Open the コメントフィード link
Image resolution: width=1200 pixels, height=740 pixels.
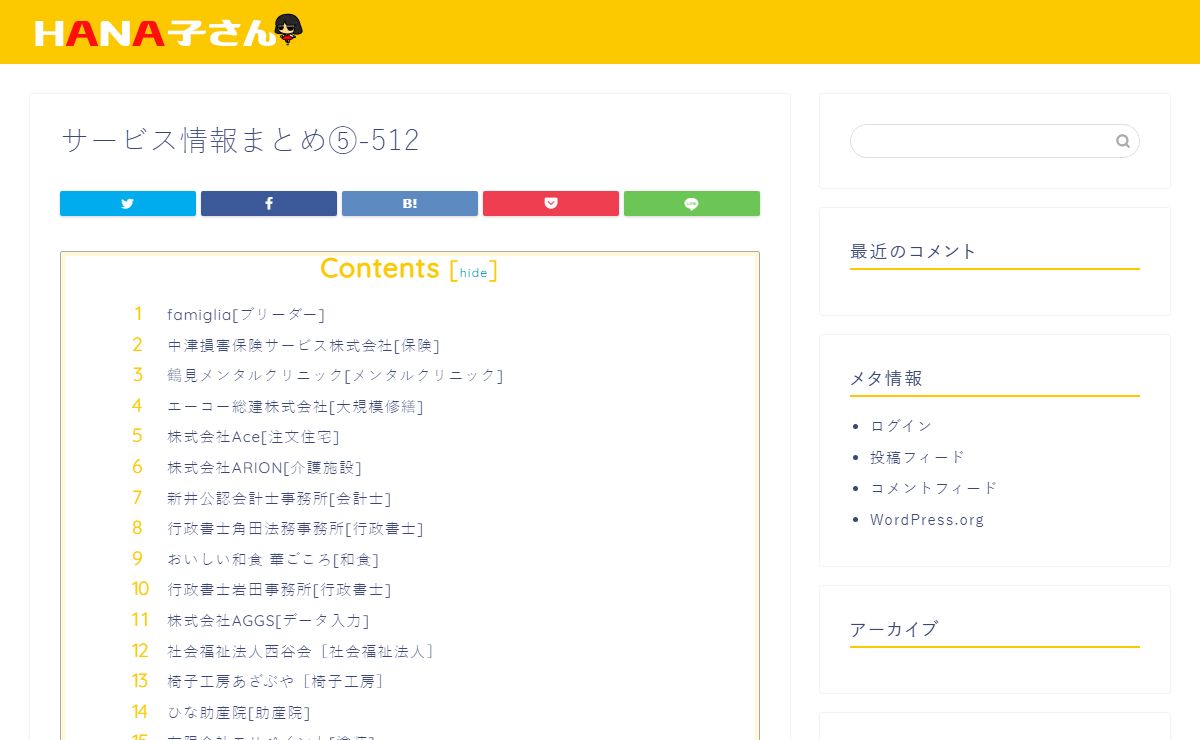click(934, 488)
